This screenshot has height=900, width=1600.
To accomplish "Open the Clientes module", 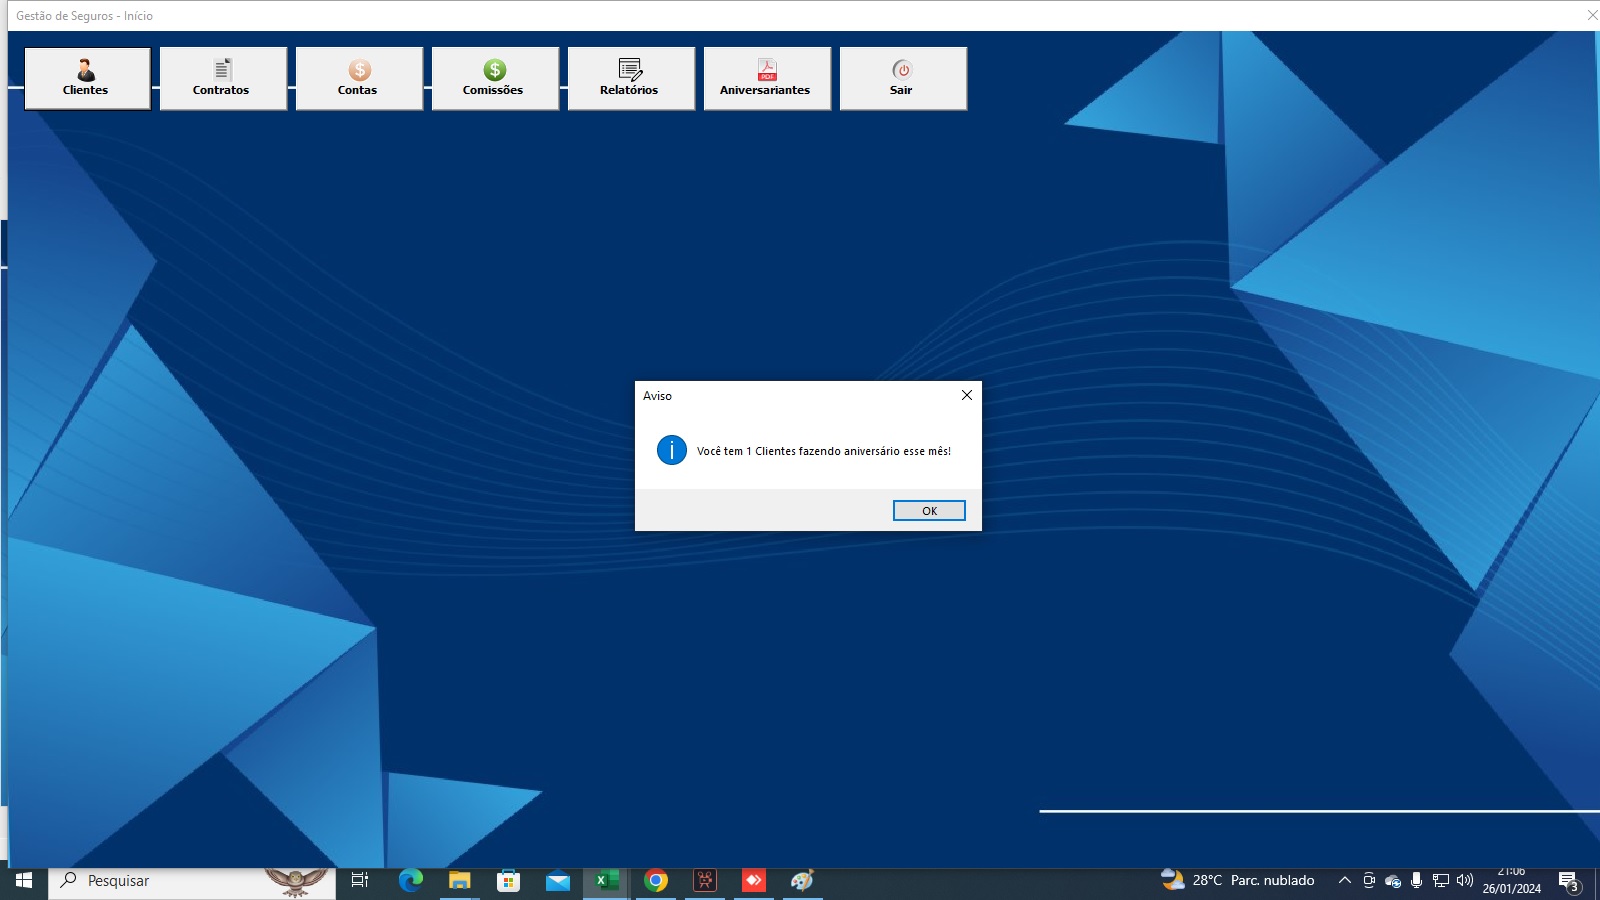I will pyautogui.click(x=87, y=78).
